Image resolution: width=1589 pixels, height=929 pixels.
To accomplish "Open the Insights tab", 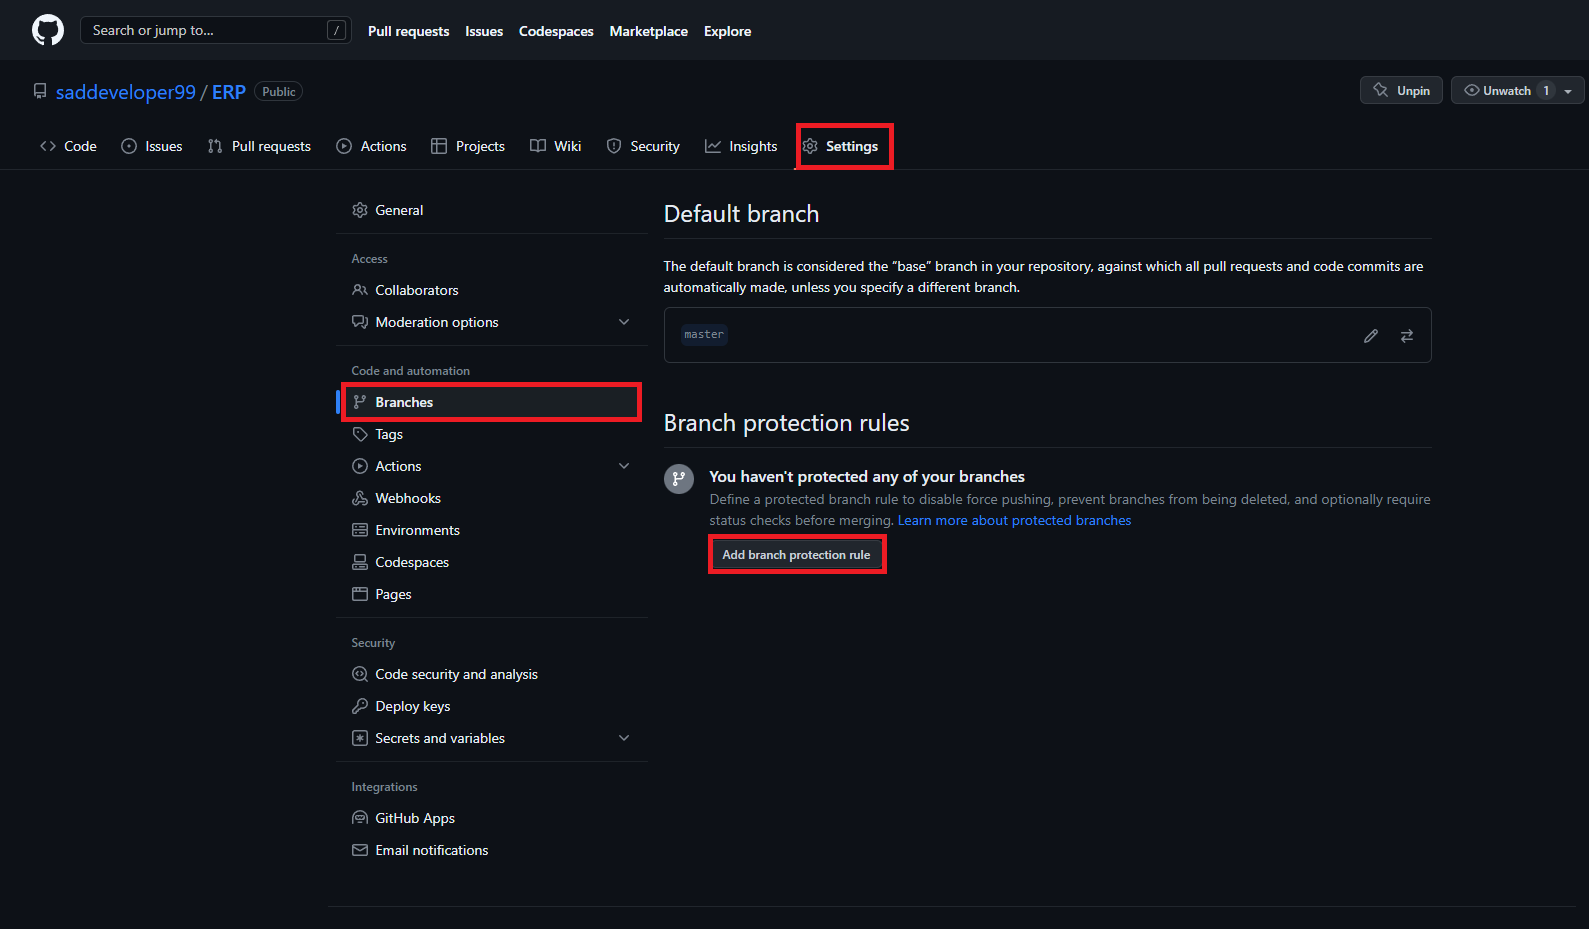I will [741, 146].
